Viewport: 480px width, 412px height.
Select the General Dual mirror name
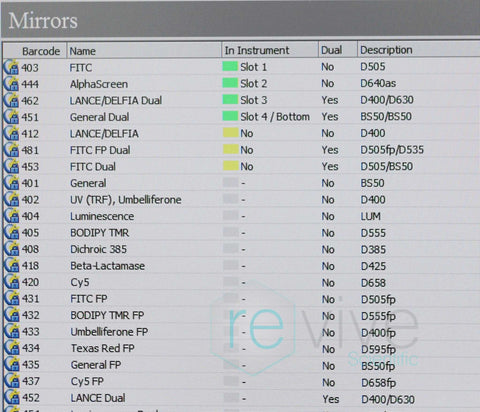[x=99, y=117]
